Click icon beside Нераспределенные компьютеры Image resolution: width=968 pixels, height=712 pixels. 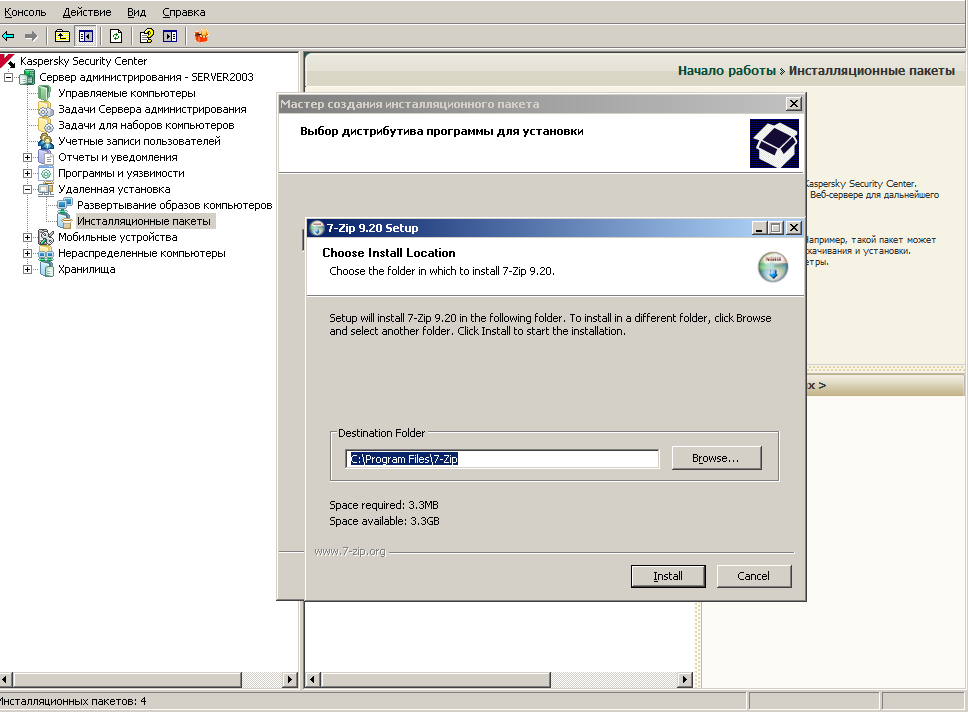(46, 253)
